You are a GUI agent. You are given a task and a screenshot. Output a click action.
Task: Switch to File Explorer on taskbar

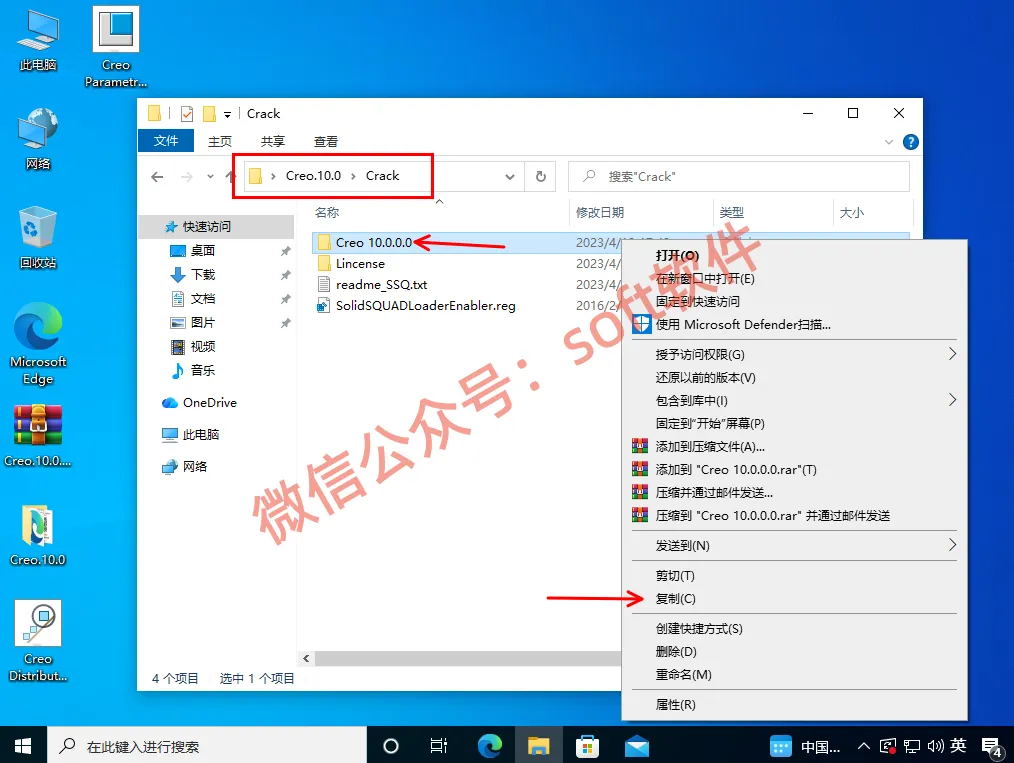click(x=538, y=746)
